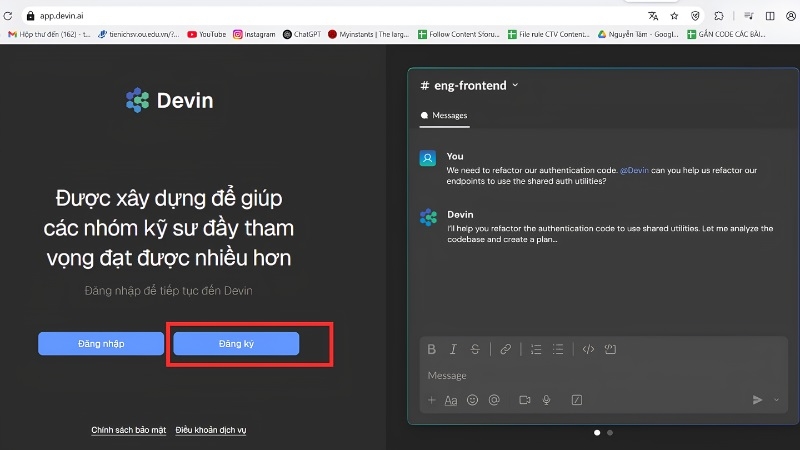Open the tienichsv.ou.edu.vn bookmark
The image size is (800, 450).
(138, 34)
